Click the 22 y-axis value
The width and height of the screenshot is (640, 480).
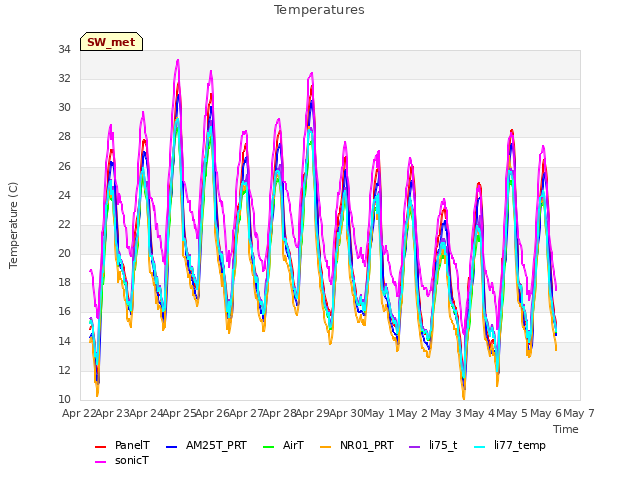coord(64,224)
